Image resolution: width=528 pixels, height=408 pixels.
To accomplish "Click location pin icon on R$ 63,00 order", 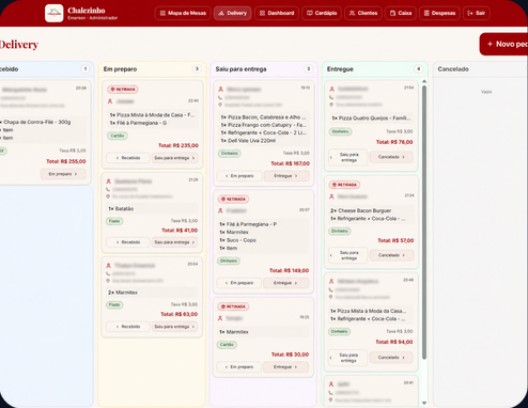I will coord(108,280).
